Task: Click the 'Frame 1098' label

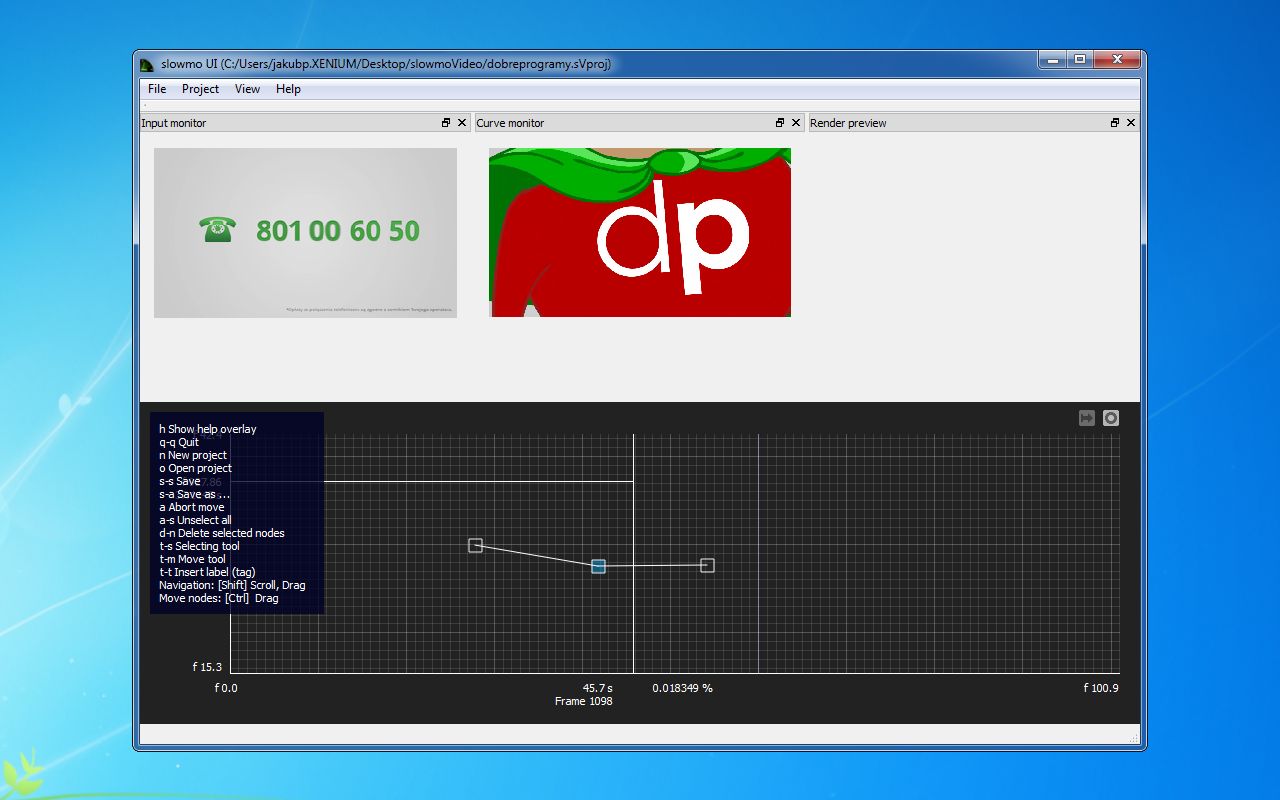Action: [x=584, y=701]
